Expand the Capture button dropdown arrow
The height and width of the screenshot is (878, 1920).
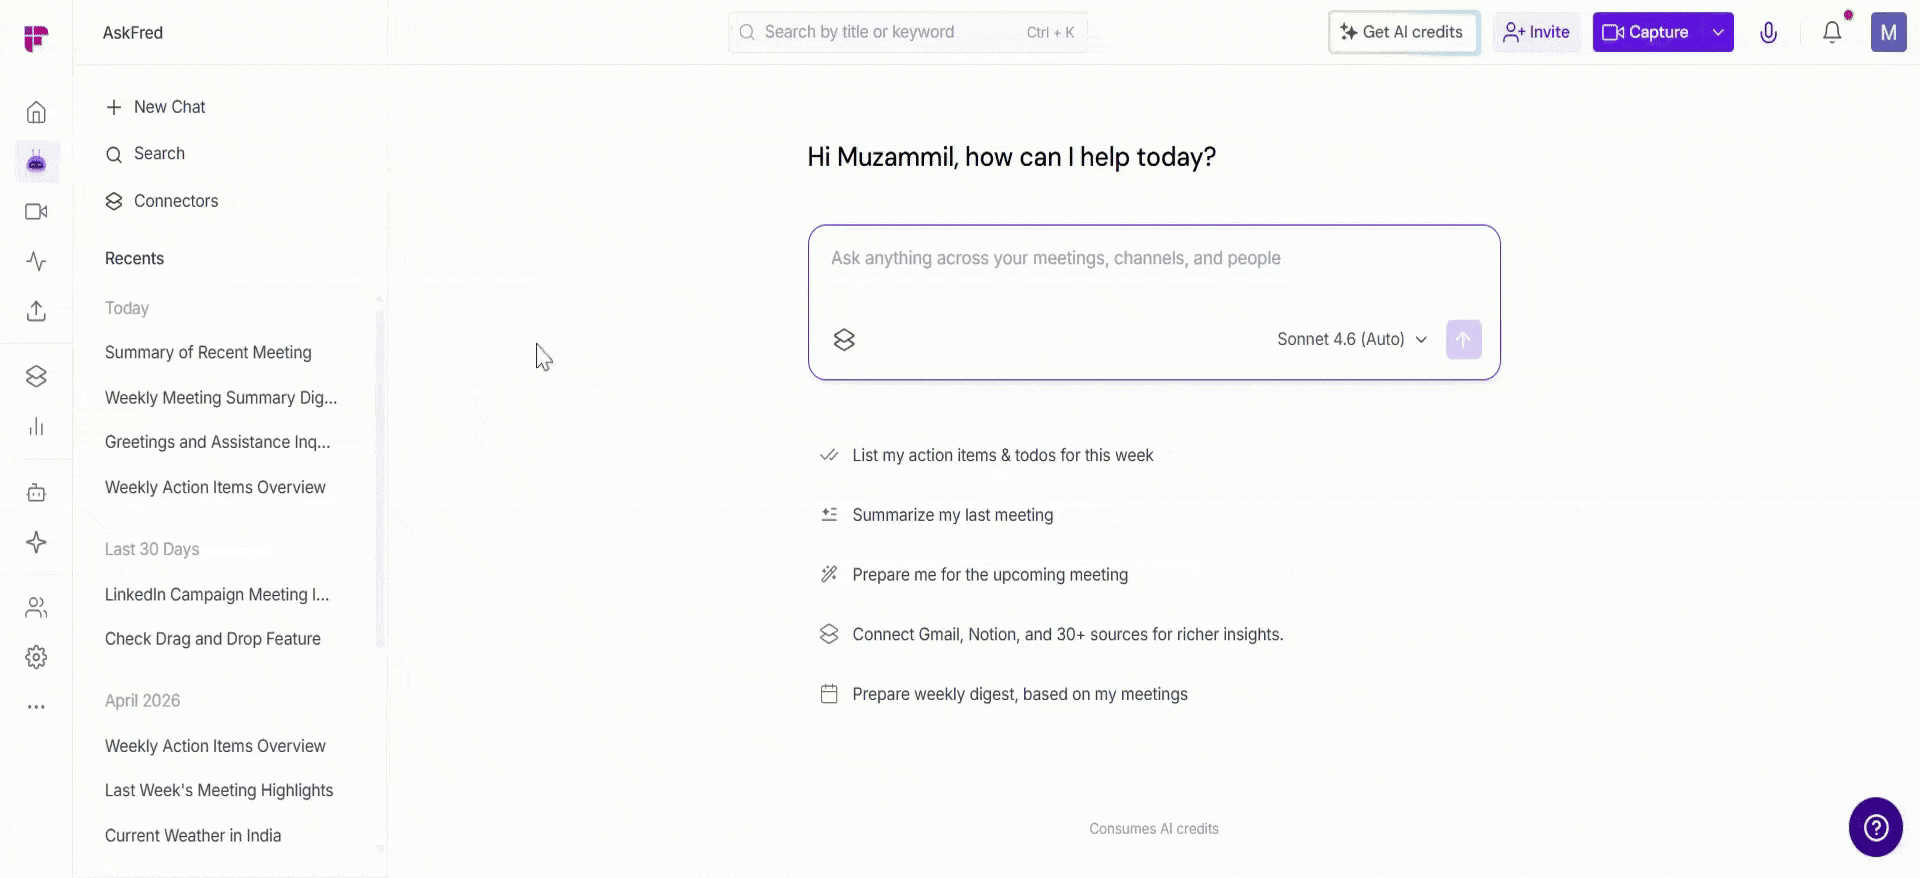1717,32
